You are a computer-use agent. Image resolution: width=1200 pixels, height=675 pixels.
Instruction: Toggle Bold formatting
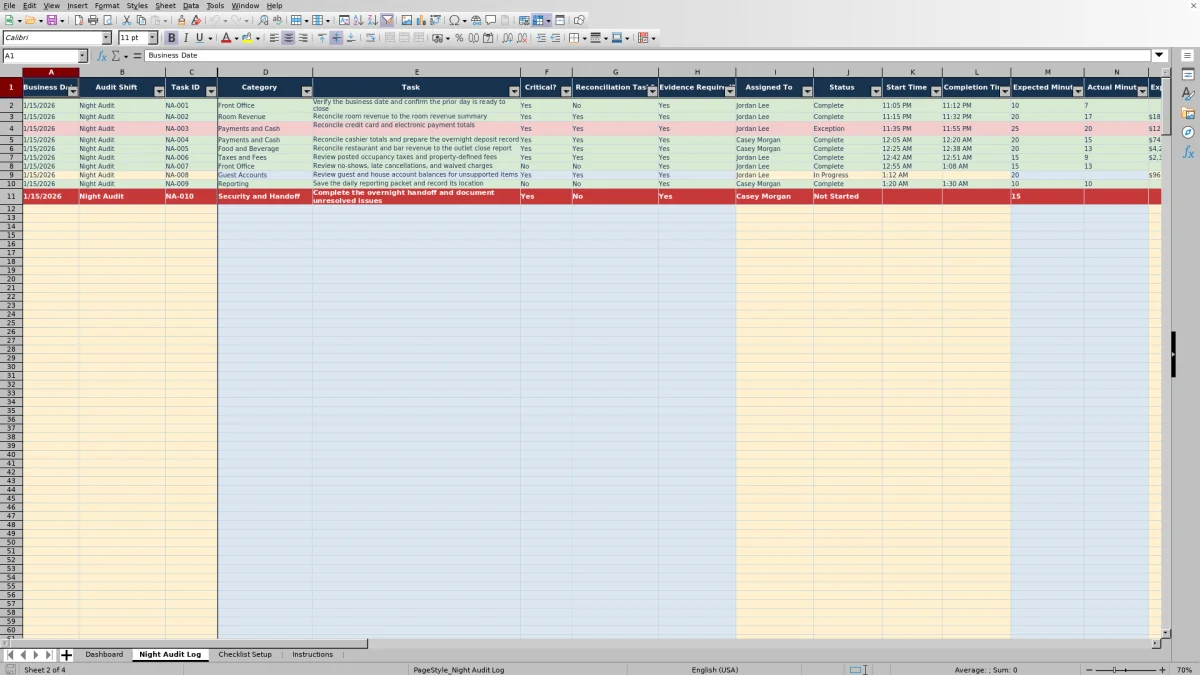pyautogui.click(x=171, y=38)
